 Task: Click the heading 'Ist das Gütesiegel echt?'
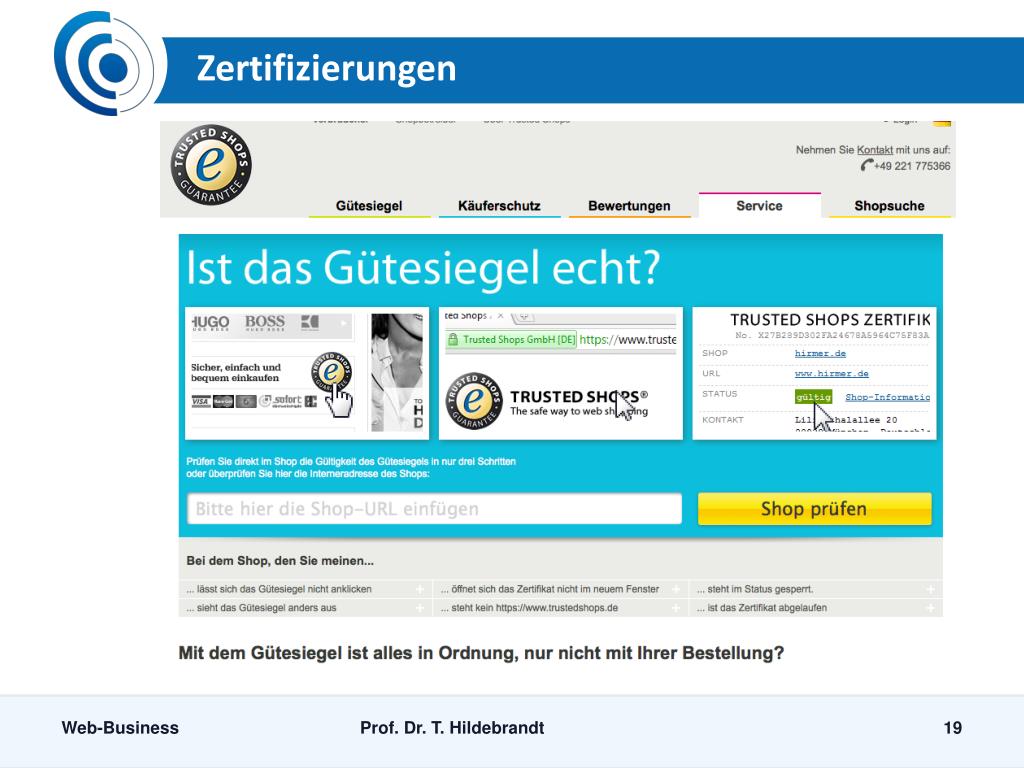(x=423, y=268)
